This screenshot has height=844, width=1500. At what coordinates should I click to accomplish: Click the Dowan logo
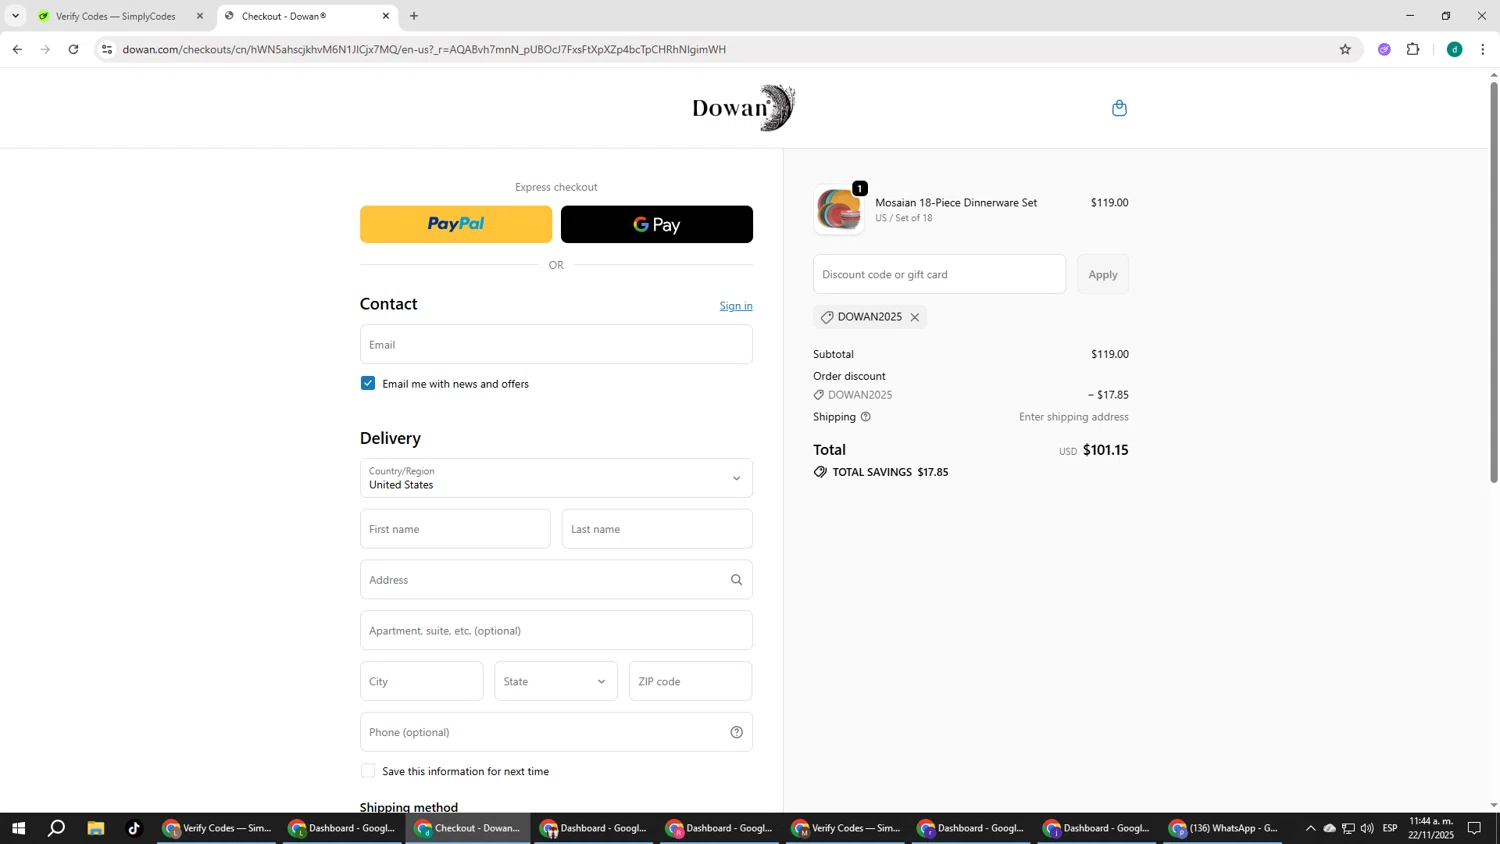click(x=744, y=108)
